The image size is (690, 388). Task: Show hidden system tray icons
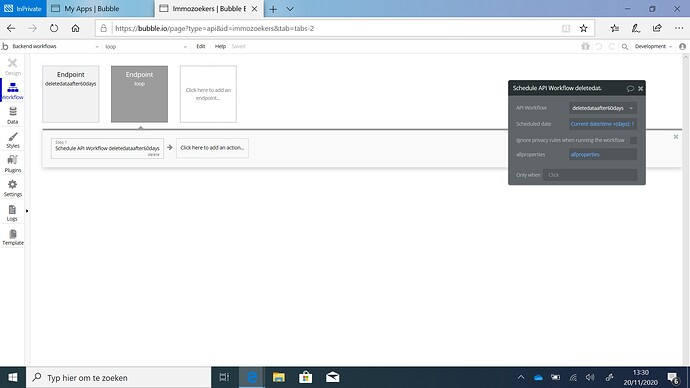[x=521, y=377]
